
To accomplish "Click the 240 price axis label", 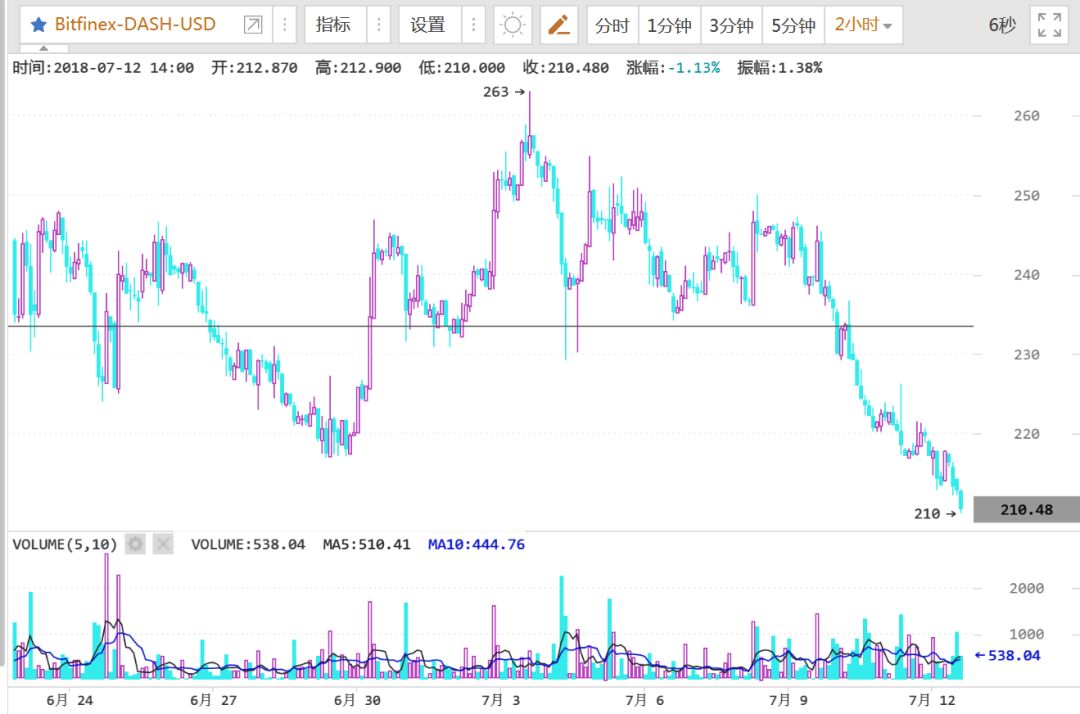I will (1026, 275).
